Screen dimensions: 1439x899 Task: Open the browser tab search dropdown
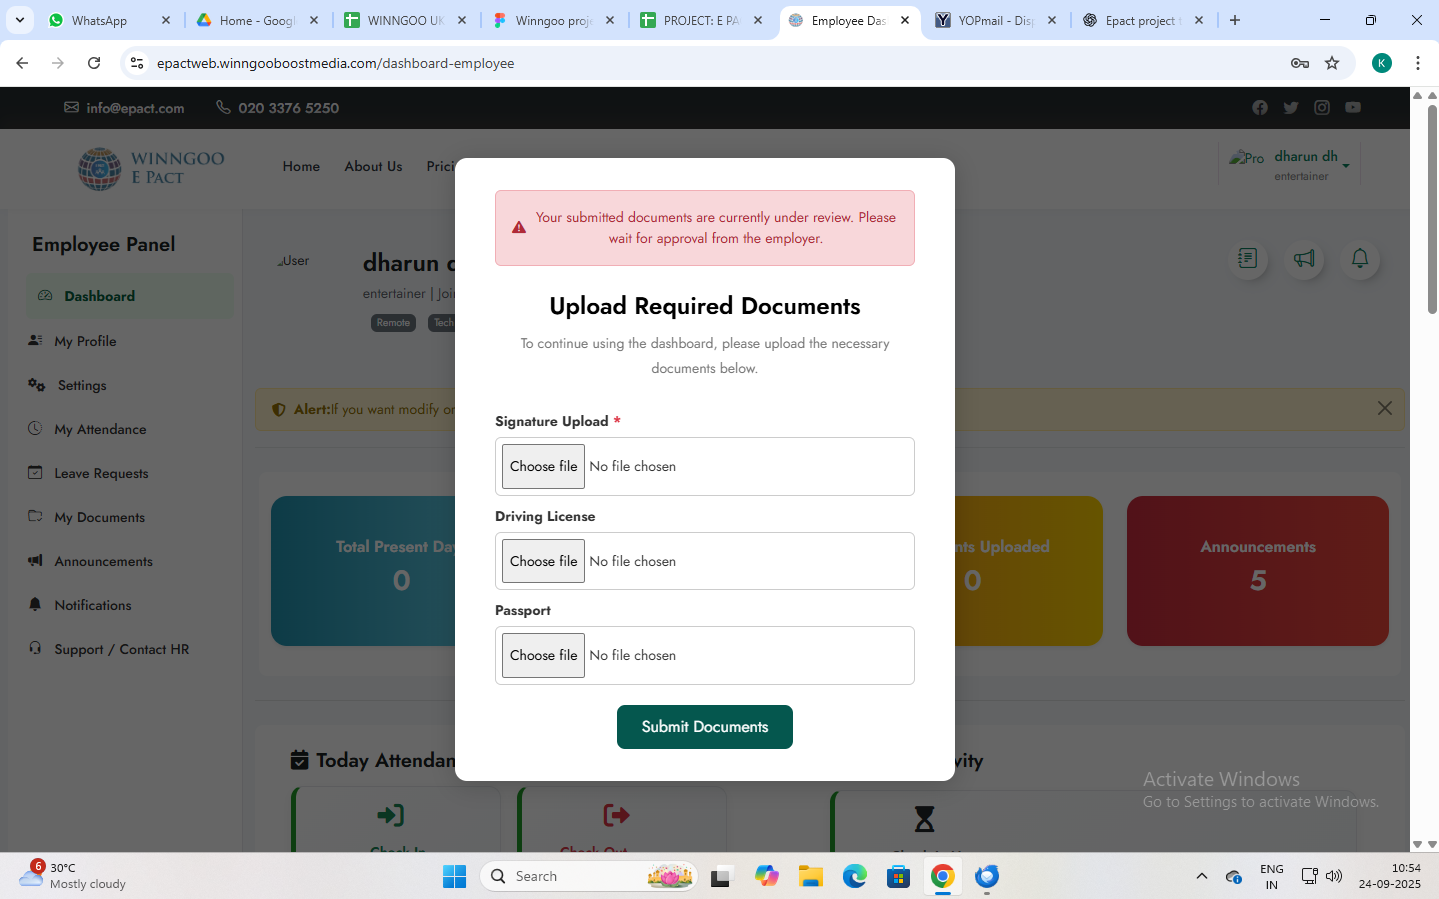coord(20,20)
